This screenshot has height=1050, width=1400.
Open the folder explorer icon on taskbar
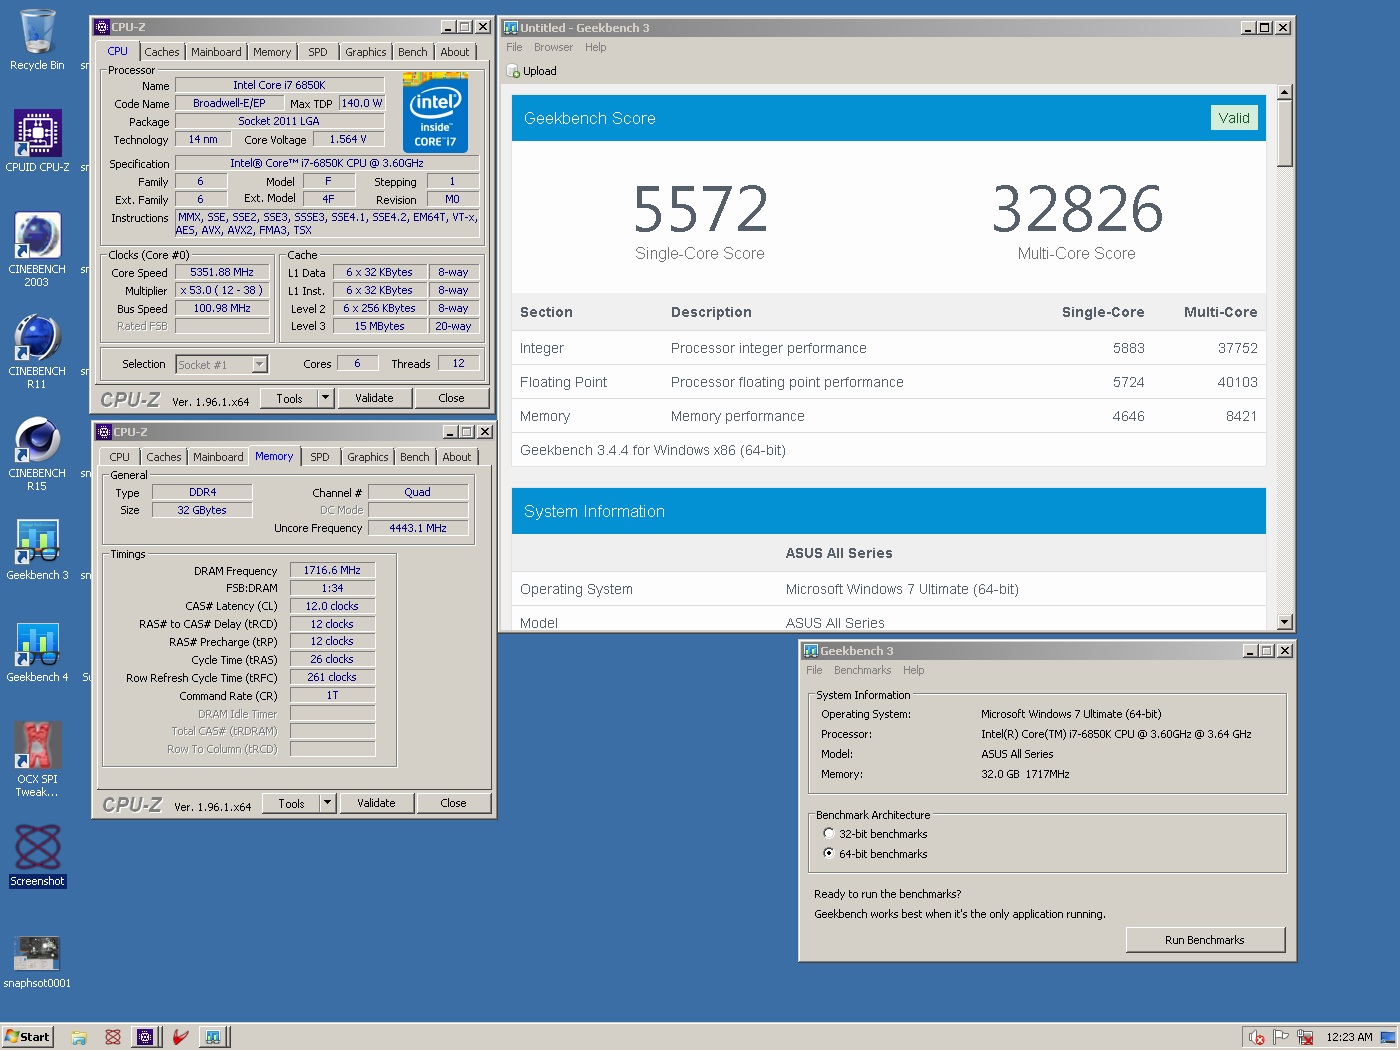[x=79, y=1037]
